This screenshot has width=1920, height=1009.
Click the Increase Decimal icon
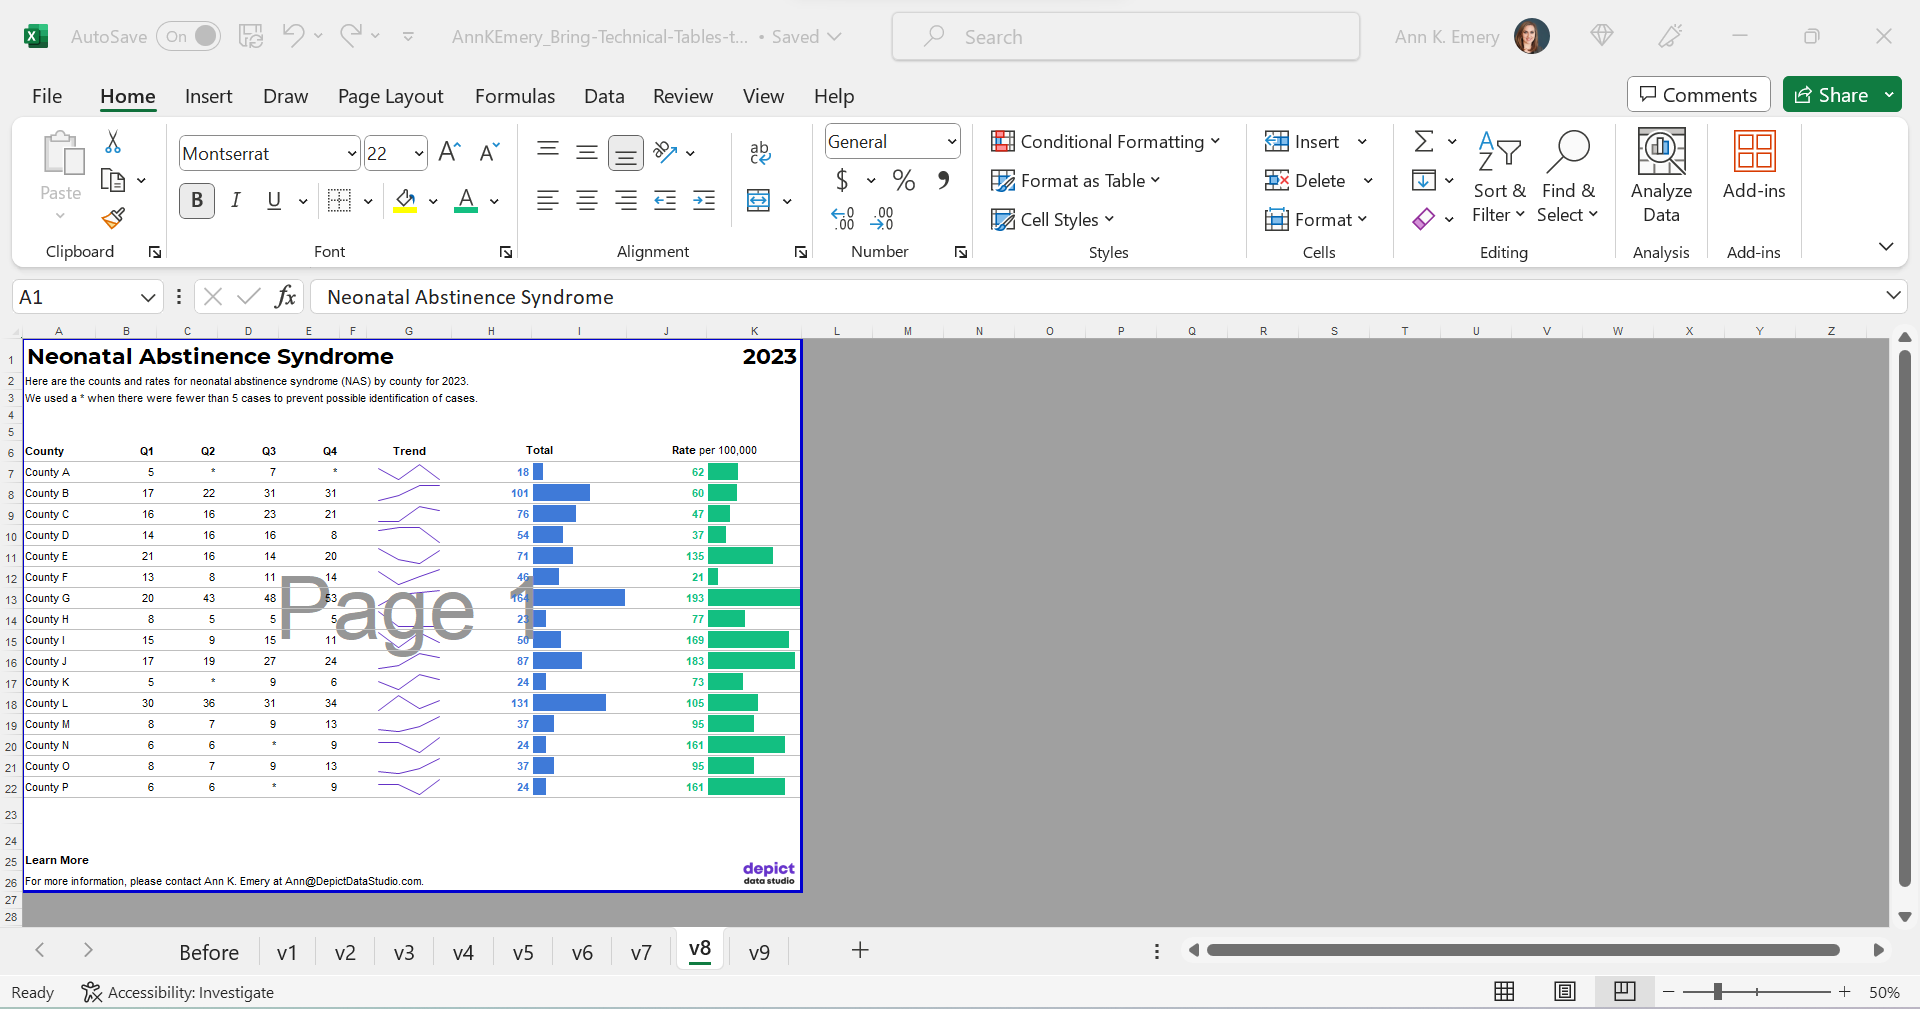tap(843, 218)
